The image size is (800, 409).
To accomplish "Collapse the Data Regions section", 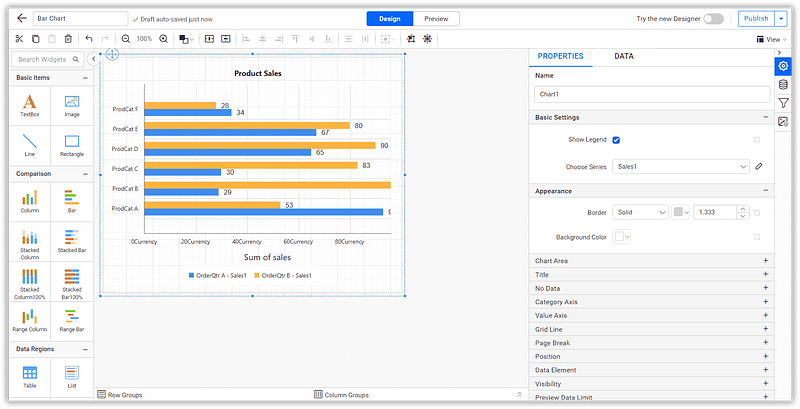I will 85,349.
